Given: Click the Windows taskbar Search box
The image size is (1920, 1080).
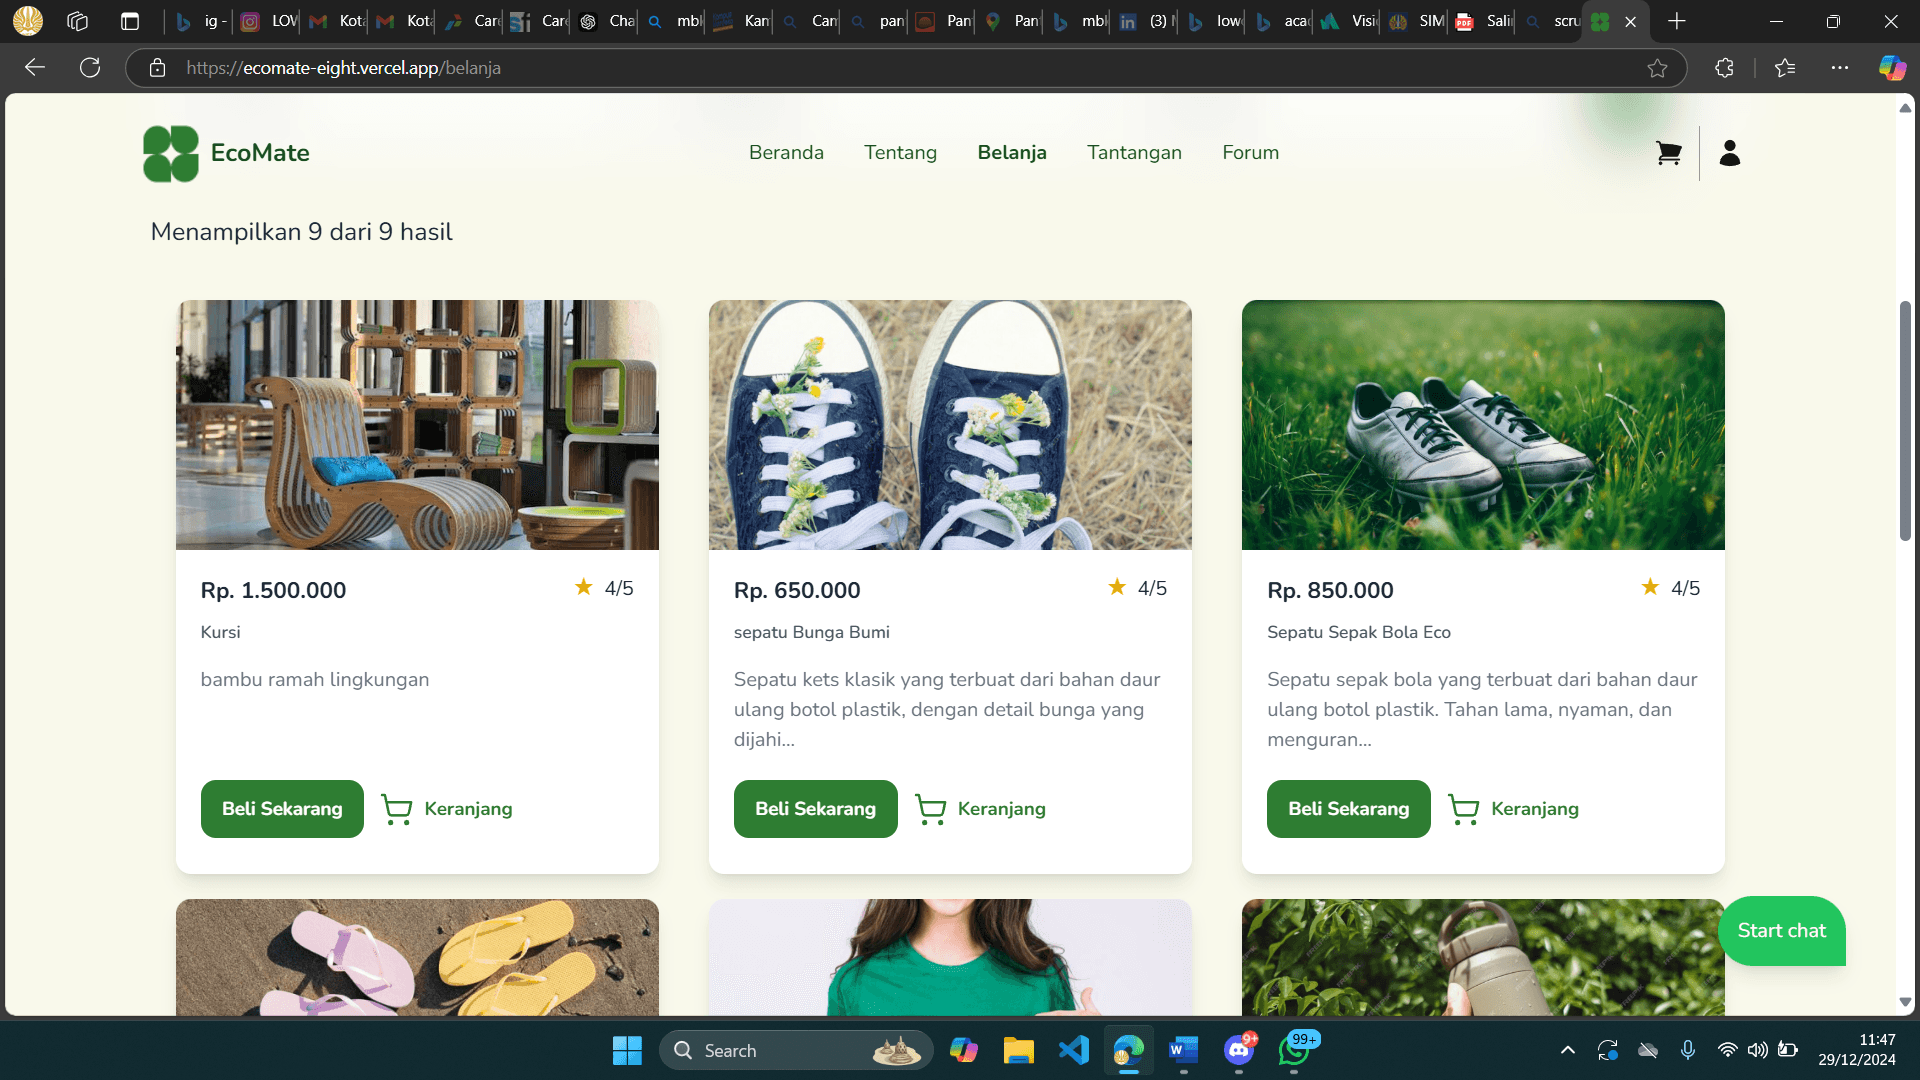Looking at the screenshot, I should click(x=796, y=1050).
